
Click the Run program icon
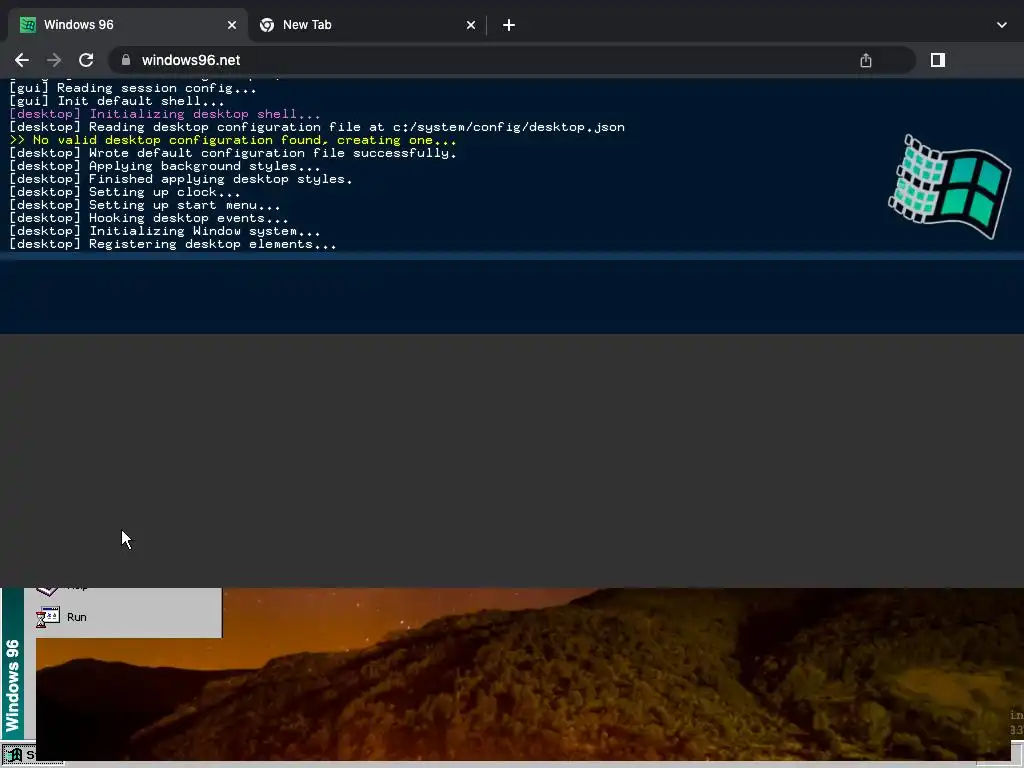coord(48,616)
